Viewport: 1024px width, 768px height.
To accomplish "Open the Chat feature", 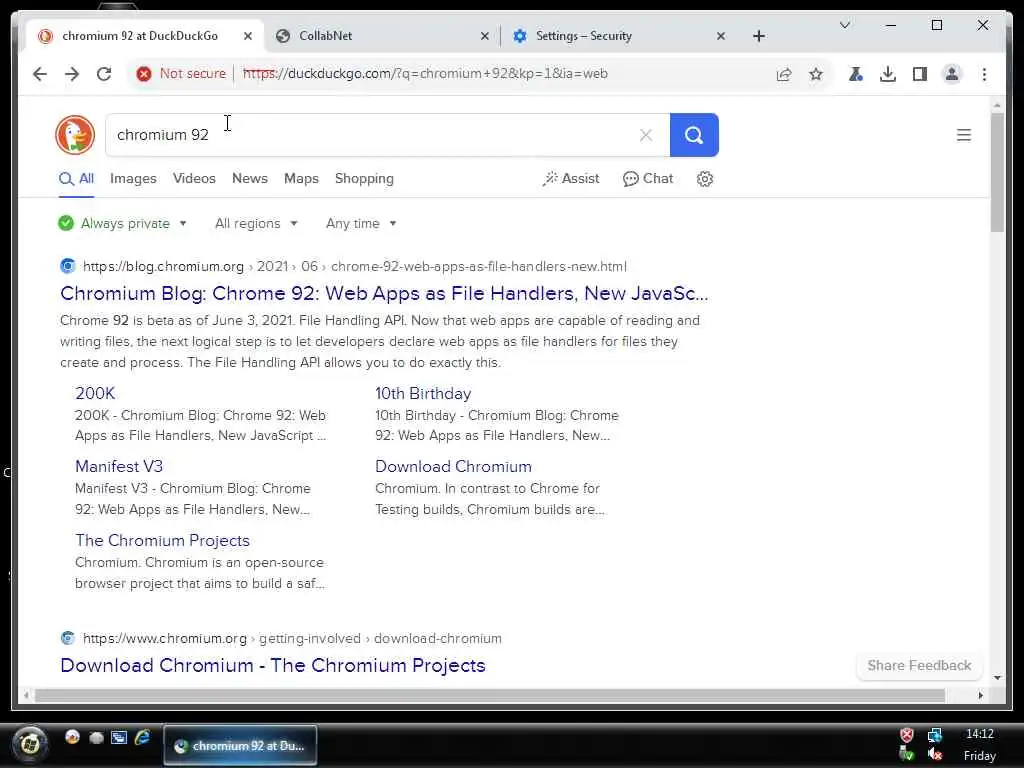I will pyautogui.click(x=648, y=179).
